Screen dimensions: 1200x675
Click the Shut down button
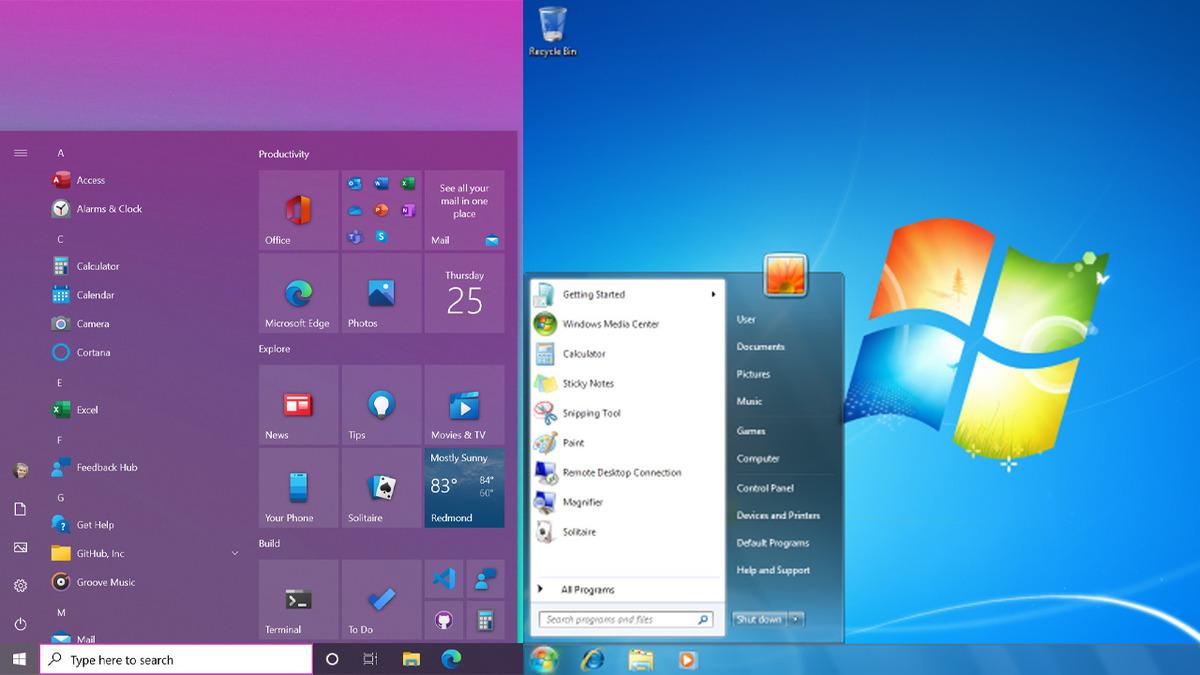[x=761, y=619]
